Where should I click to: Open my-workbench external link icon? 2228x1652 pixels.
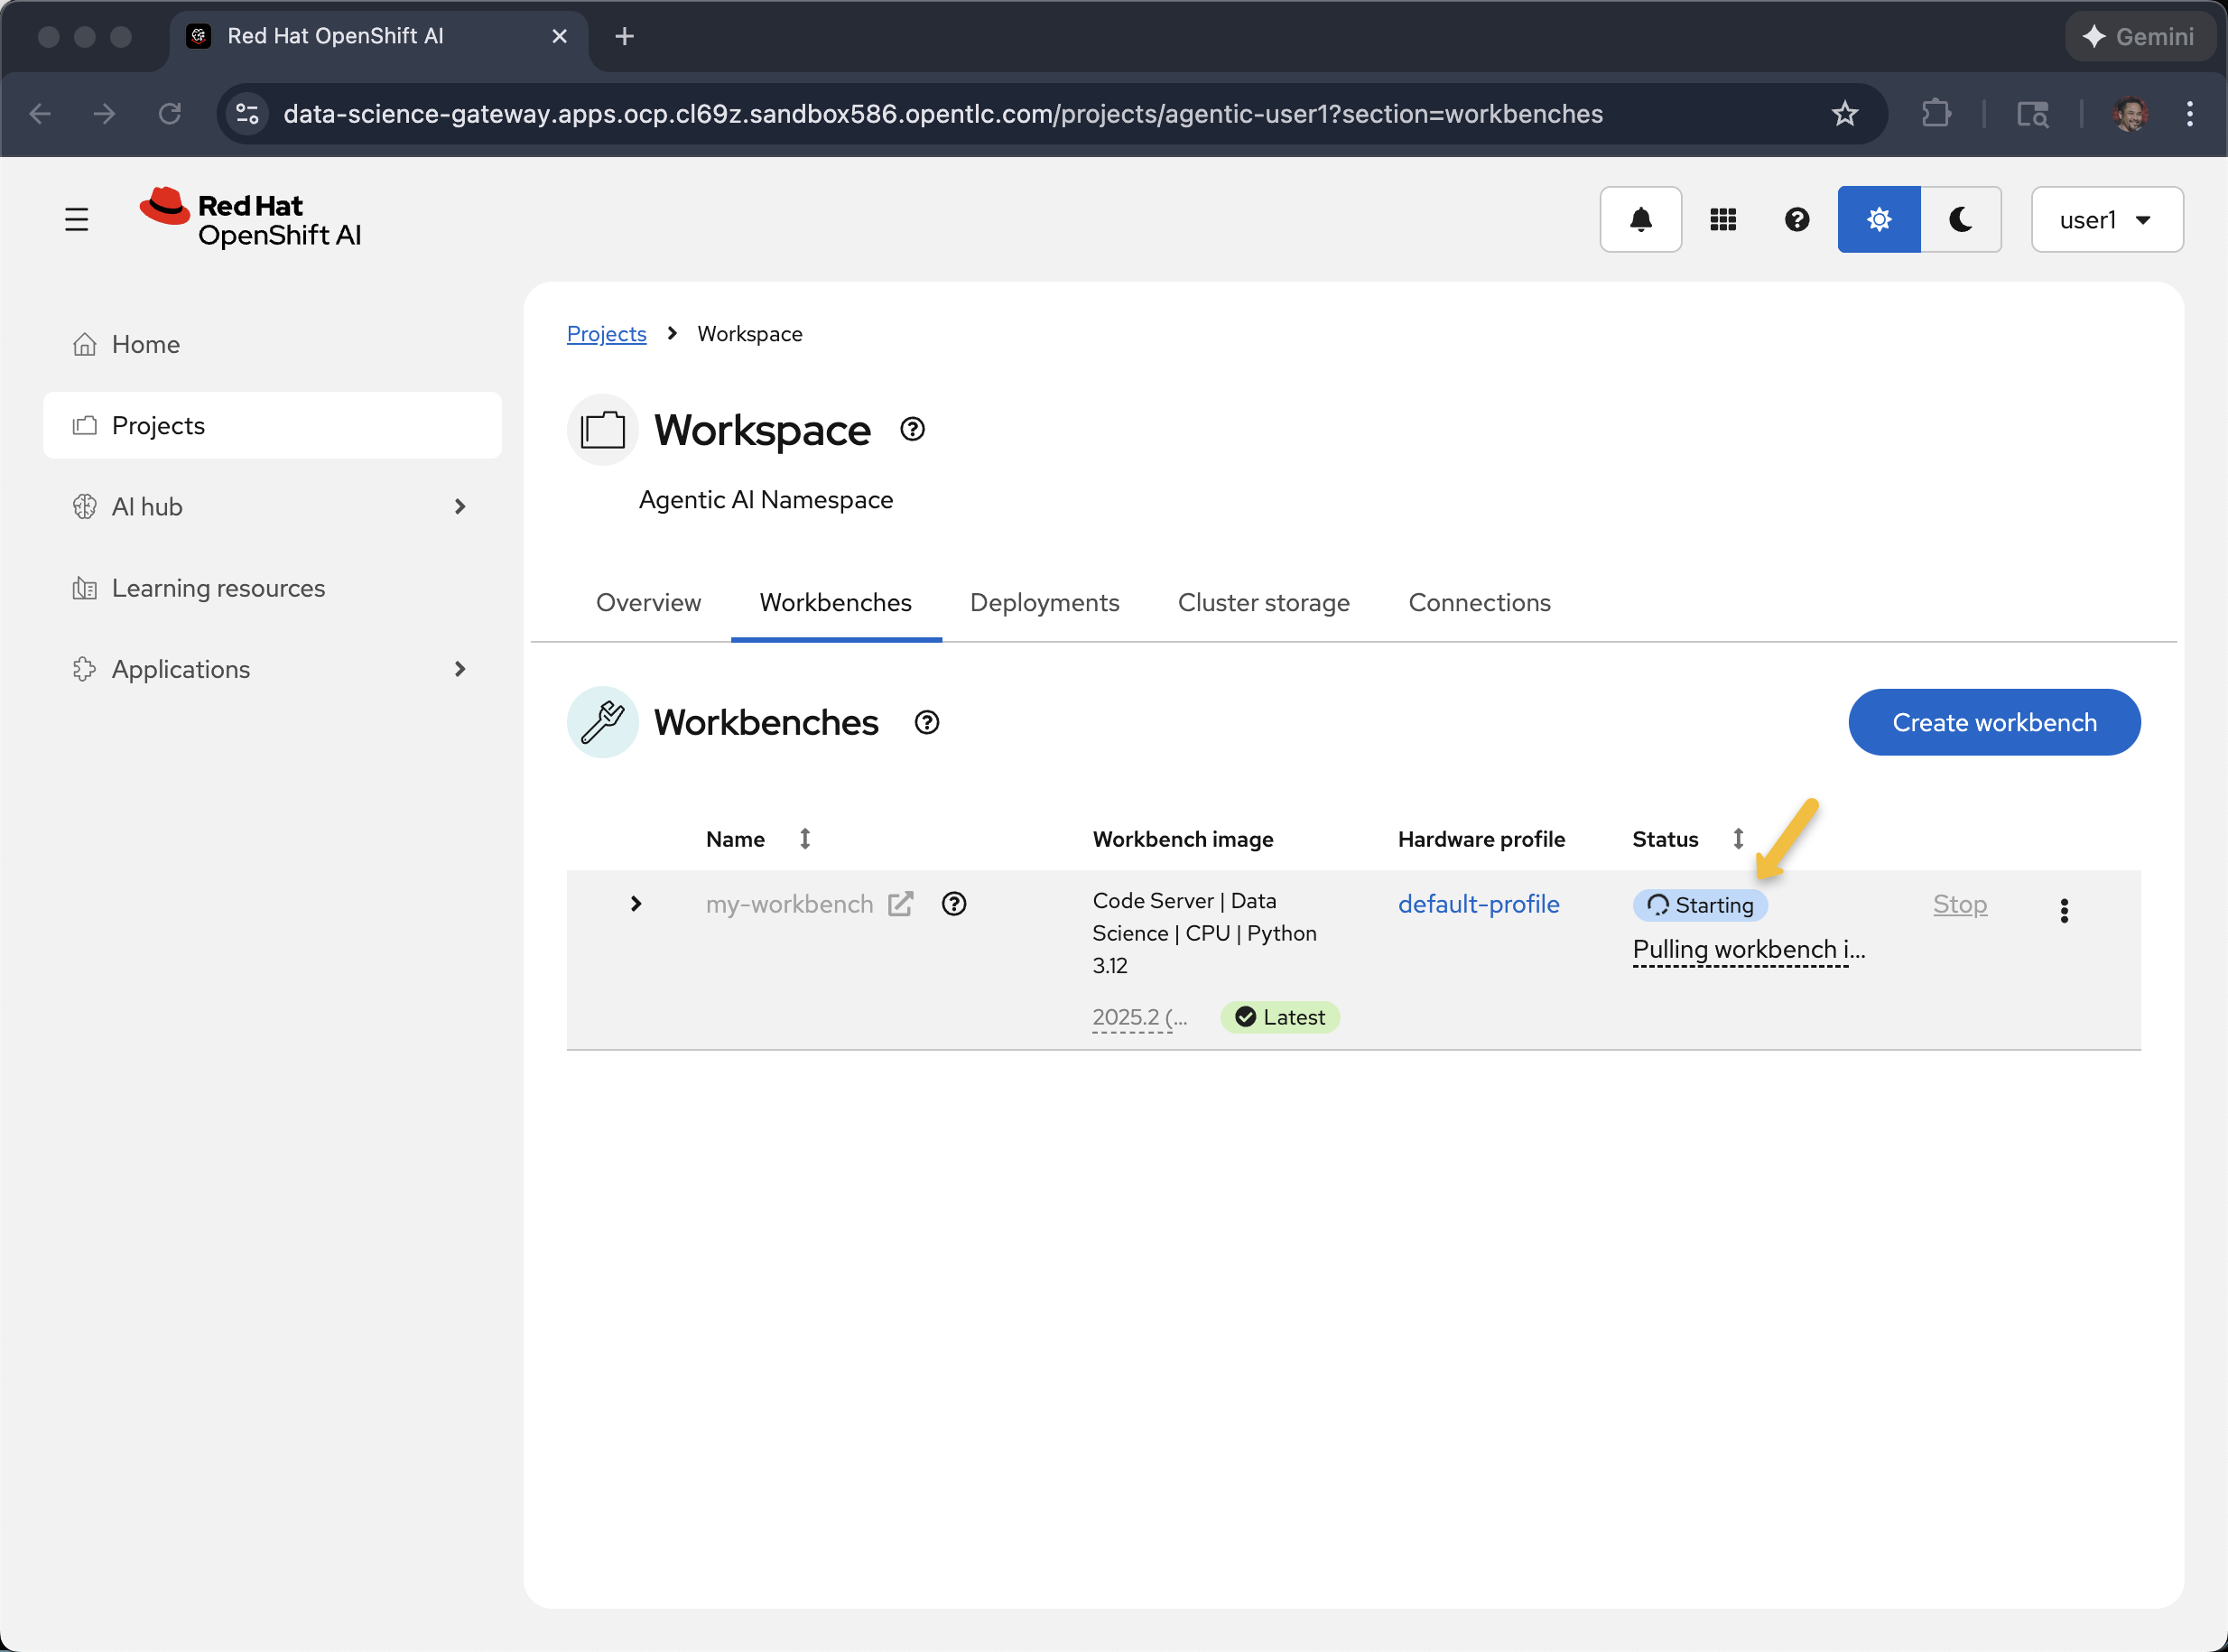900,904
